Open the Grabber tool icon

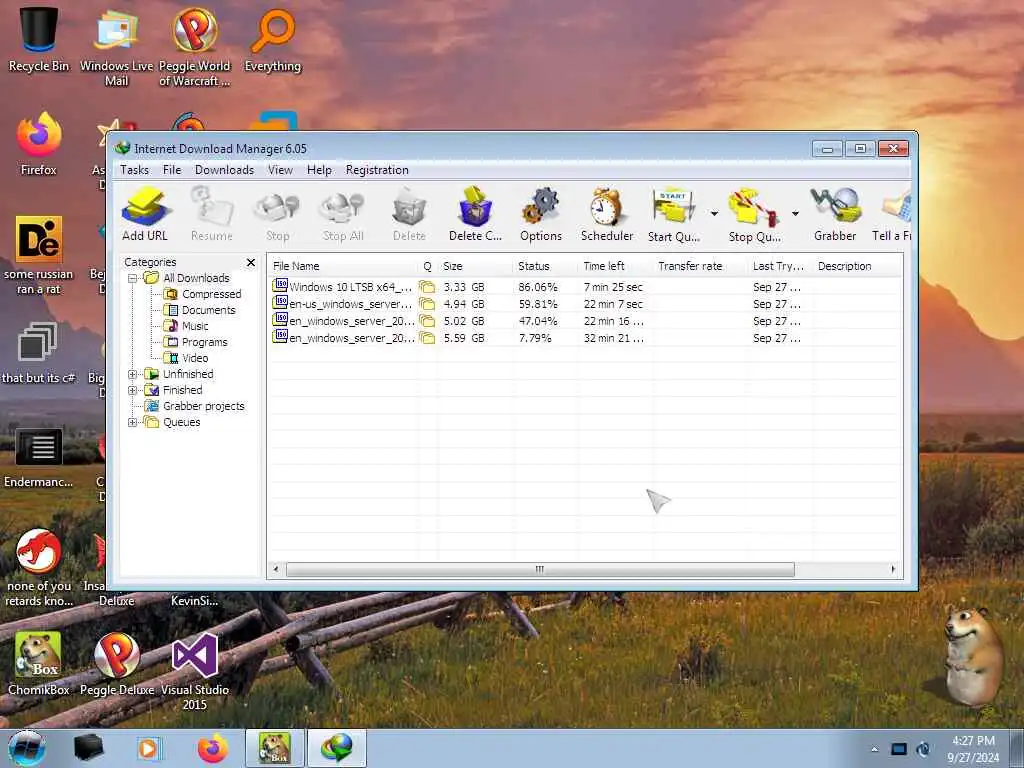coord(835,214)
